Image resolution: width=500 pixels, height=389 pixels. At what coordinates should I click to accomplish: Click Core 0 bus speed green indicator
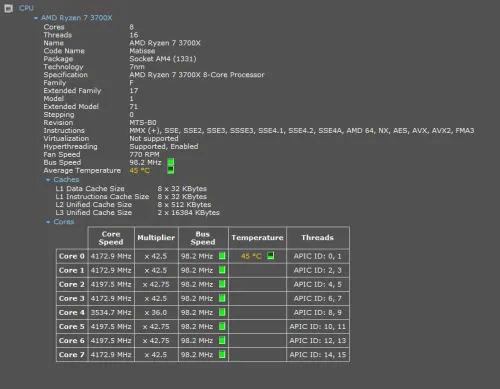pyautogui.click(x=222, y=256)
